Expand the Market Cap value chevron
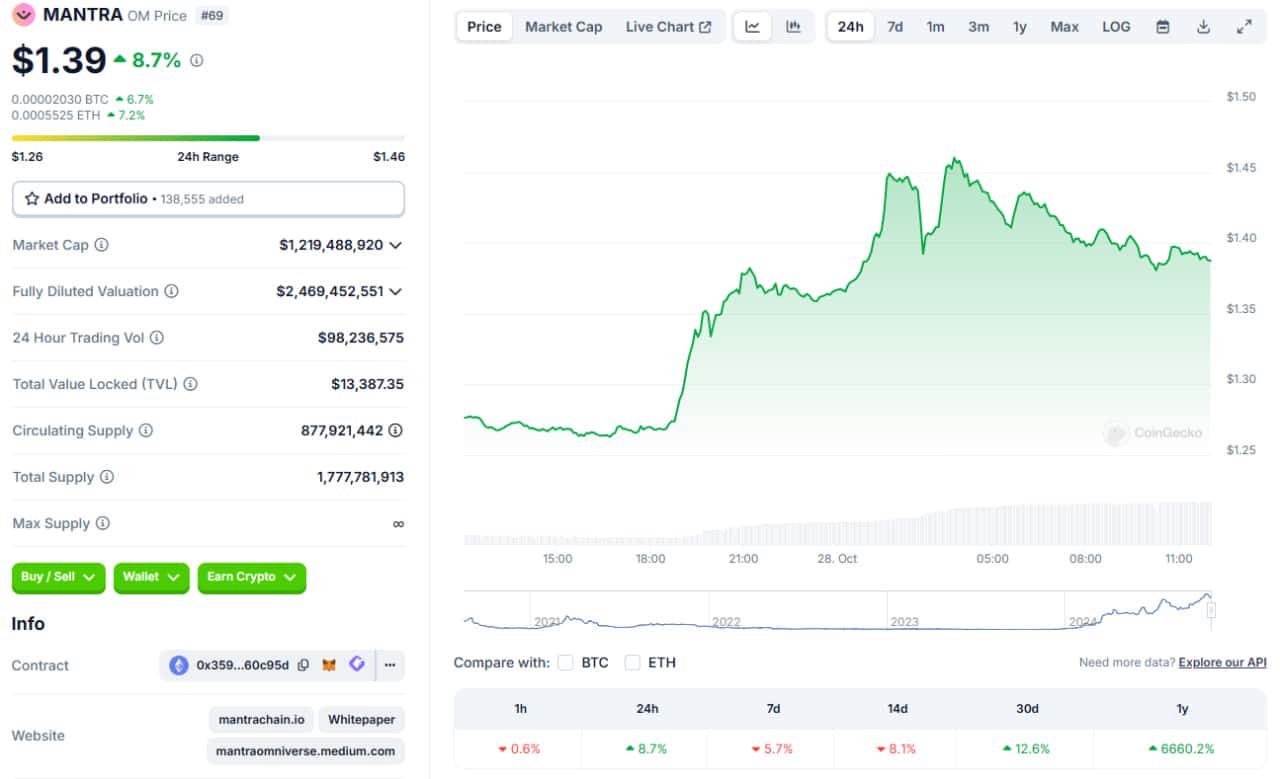The image size is (1280, 779). [x=396, y=245]
